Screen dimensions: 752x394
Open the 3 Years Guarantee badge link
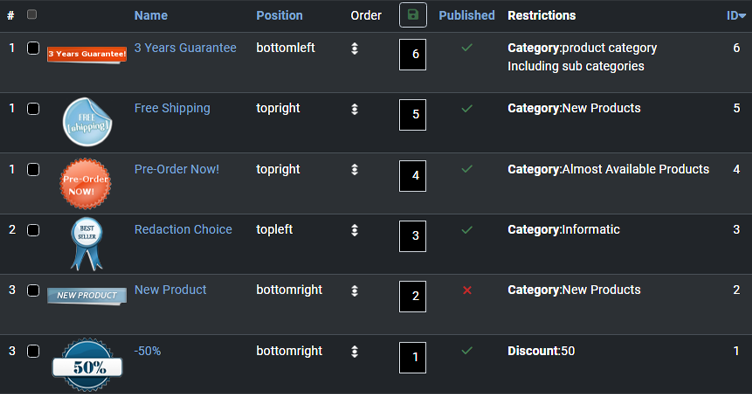point(185,48)
